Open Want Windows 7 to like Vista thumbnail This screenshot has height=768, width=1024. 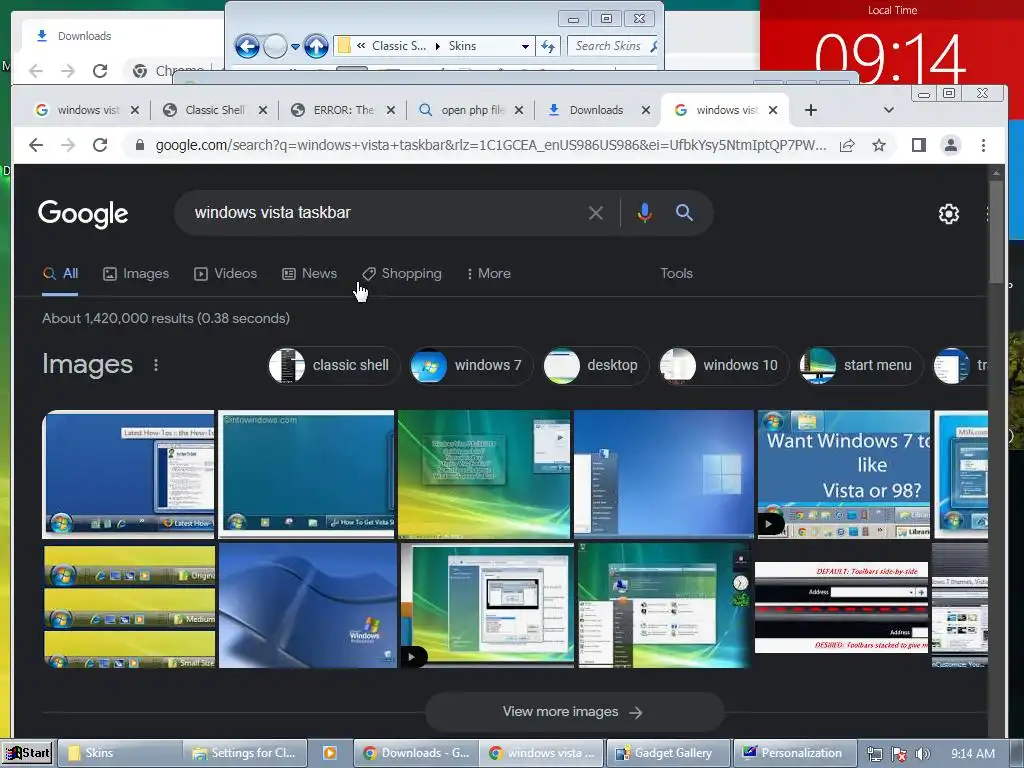pos(844,474)
